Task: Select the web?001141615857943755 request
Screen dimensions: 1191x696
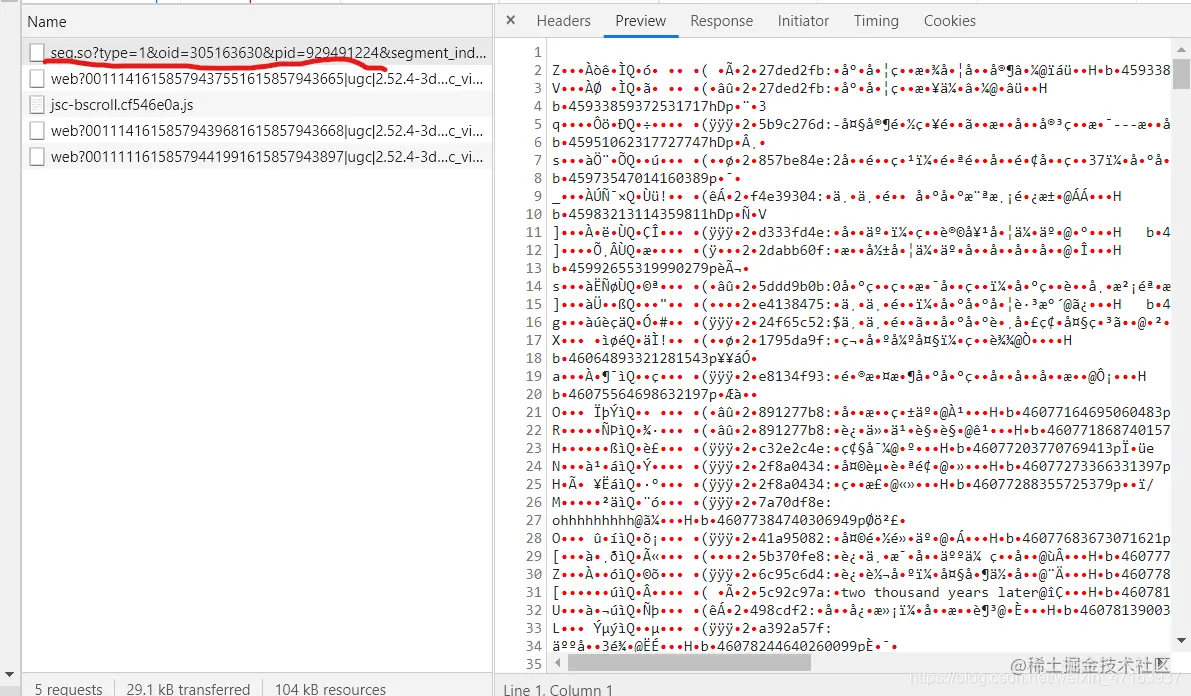Action: tap(257, 78)
